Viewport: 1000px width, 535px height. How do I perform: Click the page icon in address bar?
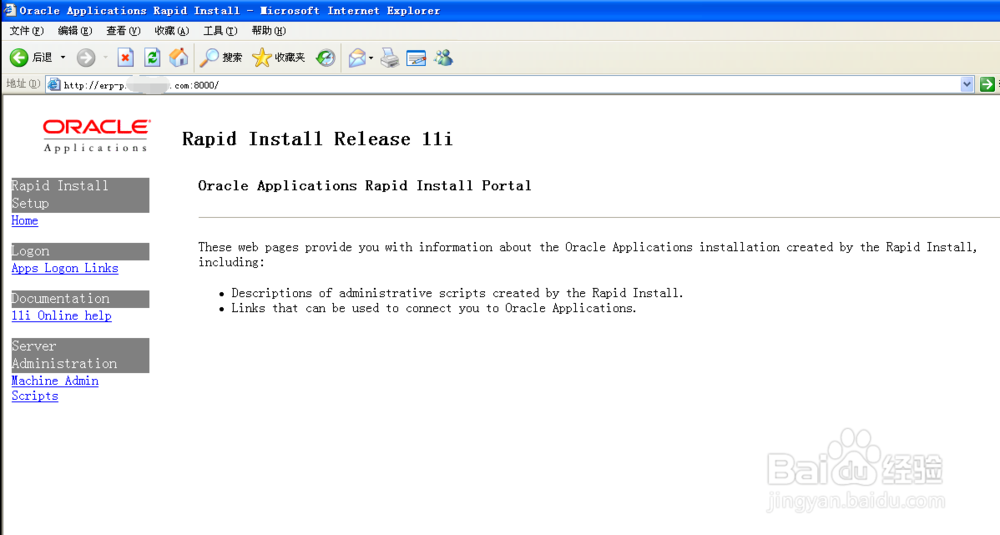54,84
